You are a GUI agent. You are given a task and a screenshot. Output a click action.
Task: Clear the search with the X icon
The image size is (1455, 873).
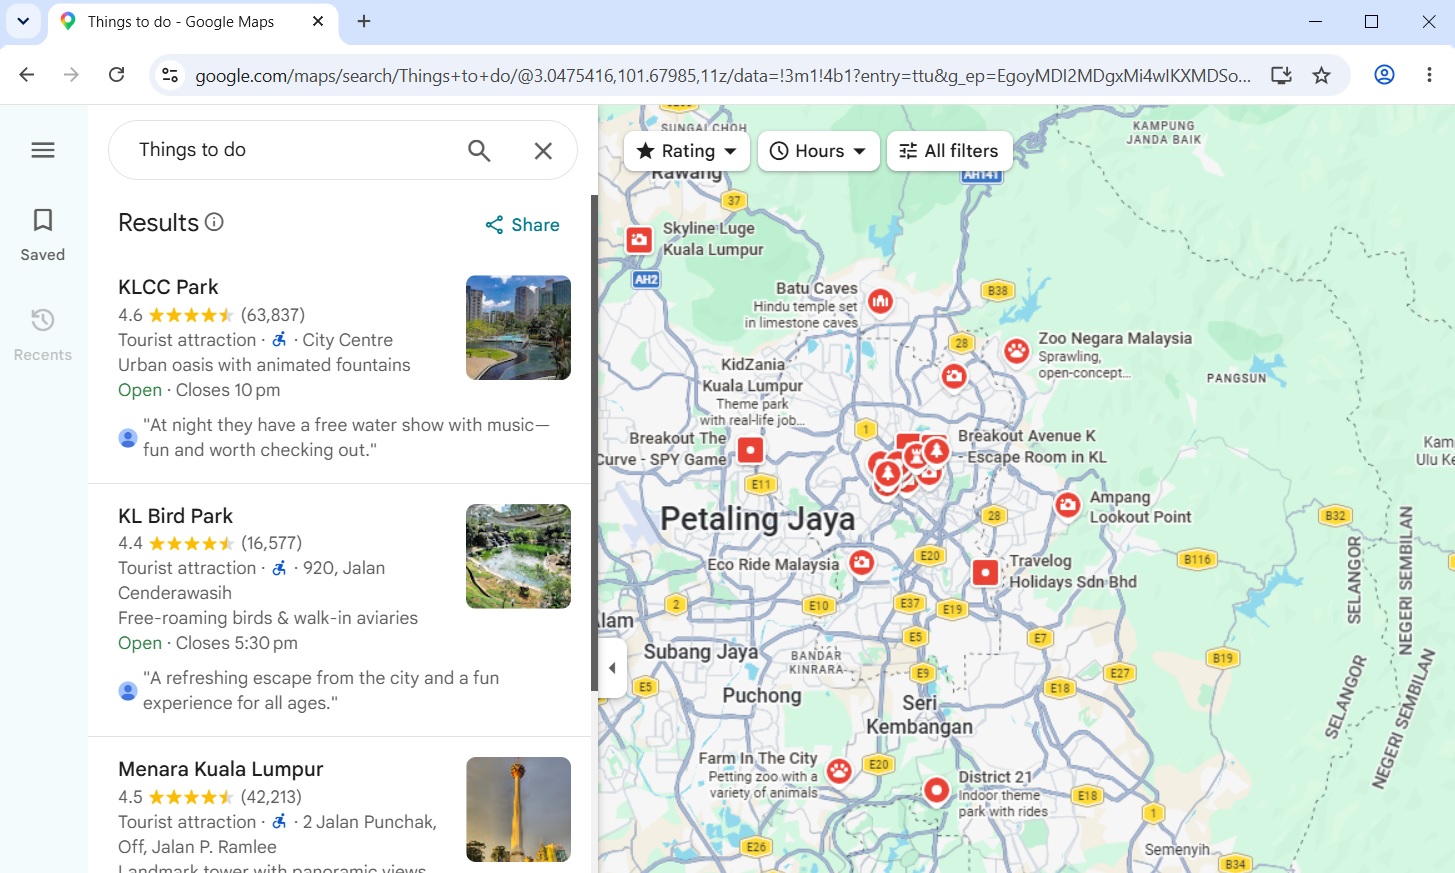(x=543, y=150)
